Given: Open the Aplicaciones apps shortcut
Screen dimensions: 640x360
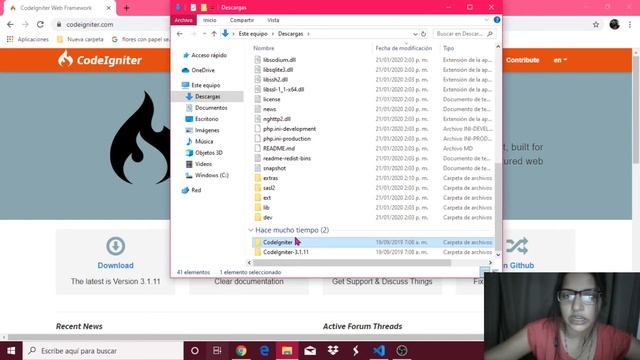Looking at the screenshot, I should [28, 39].
